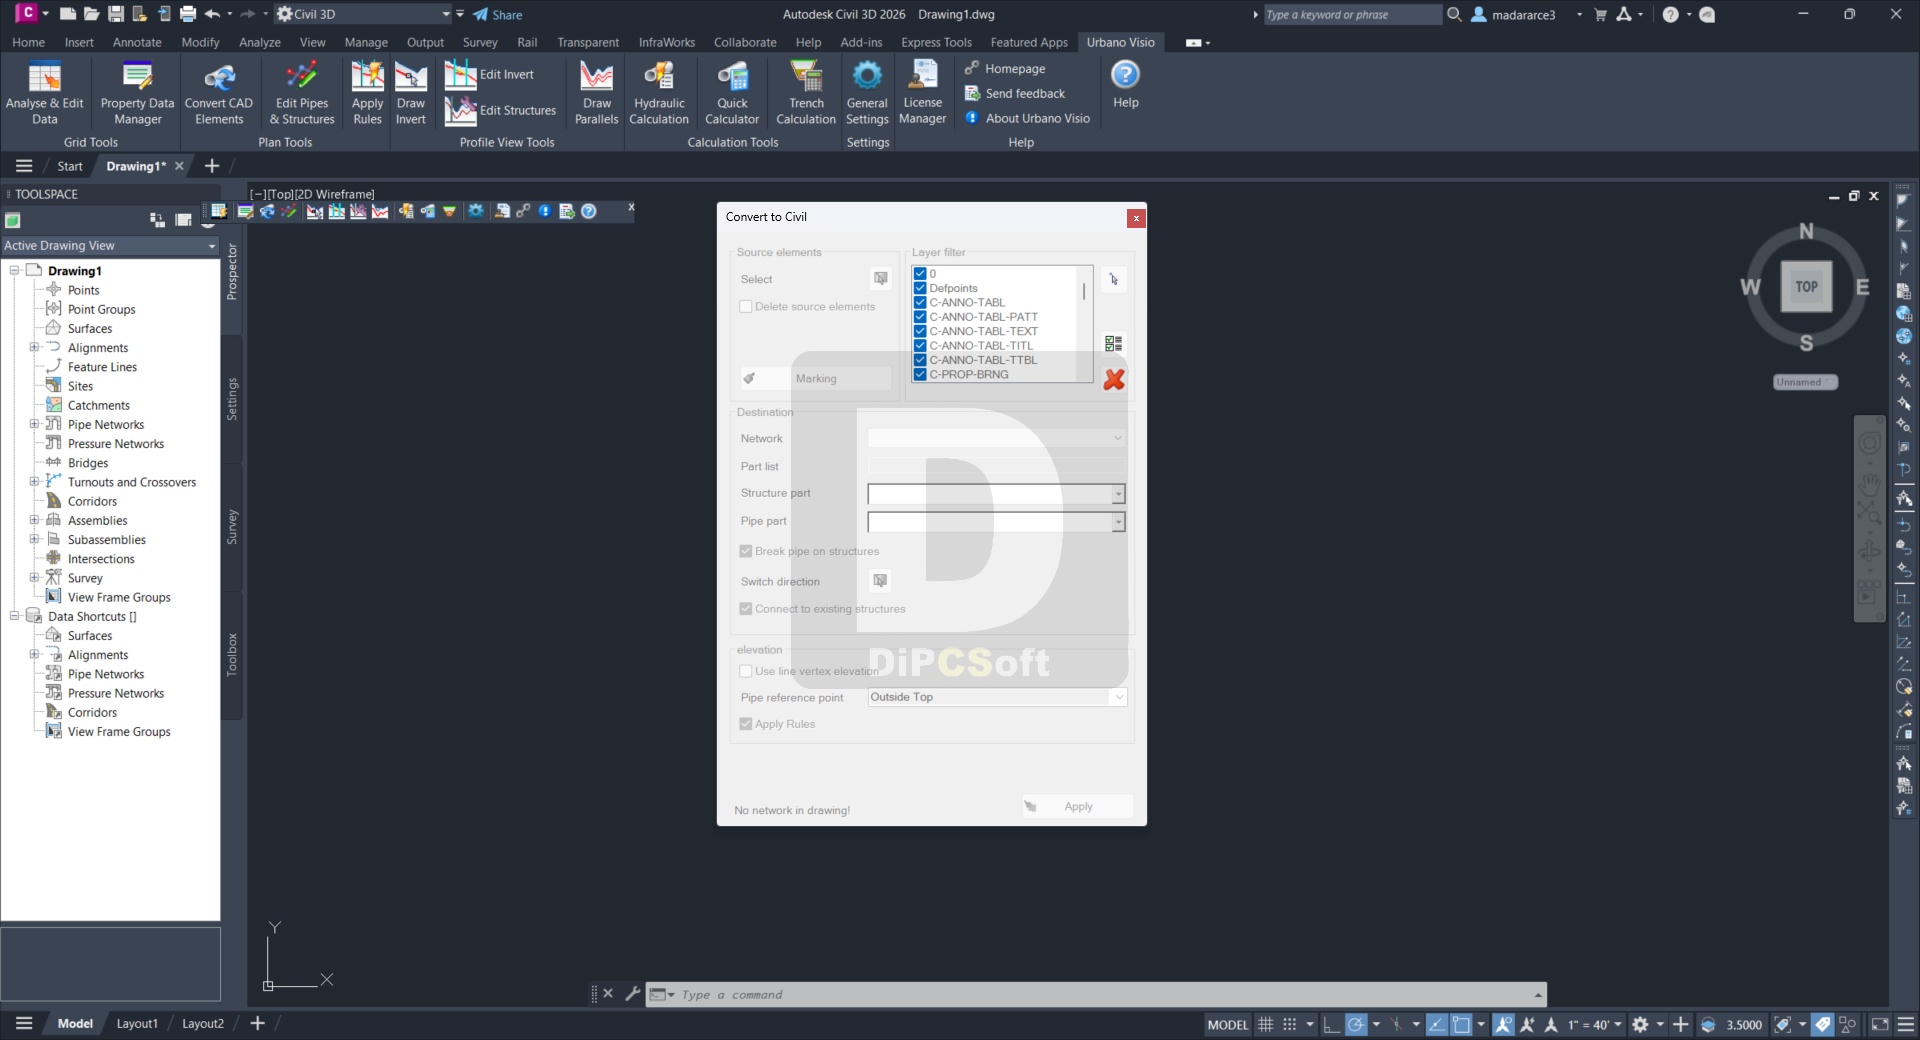The image size is (1920, 1040).
Task: Open annotation scale 1" = 40' dropdown
Action: [1595, 1024]
